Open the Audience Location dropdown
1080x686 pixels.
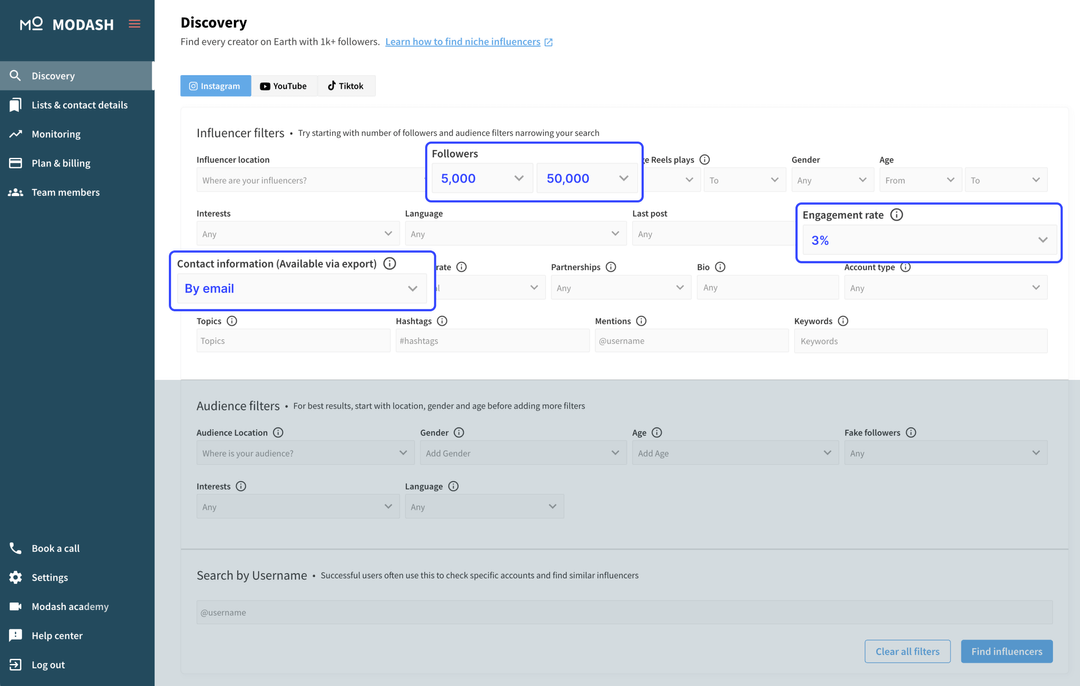point(305,453)
